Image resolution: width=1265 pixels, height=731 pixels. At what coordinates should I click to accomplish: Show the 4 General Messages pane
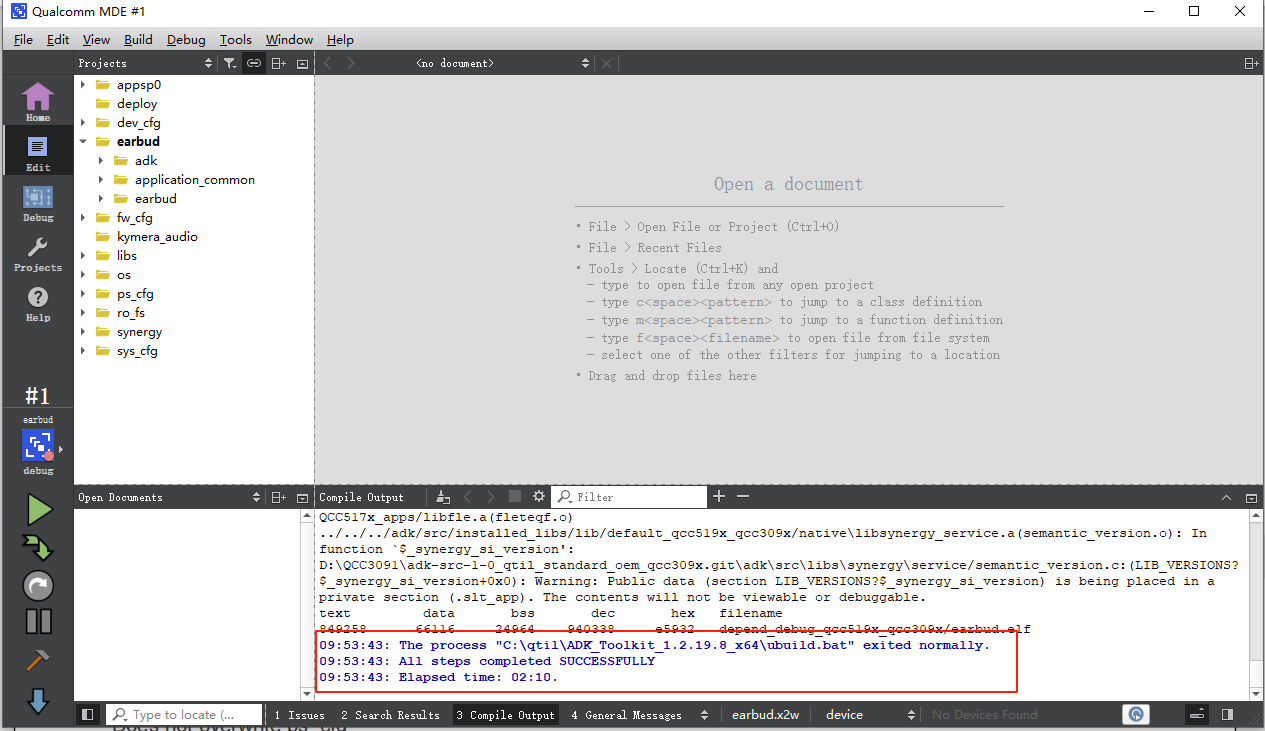pos(627,715)
